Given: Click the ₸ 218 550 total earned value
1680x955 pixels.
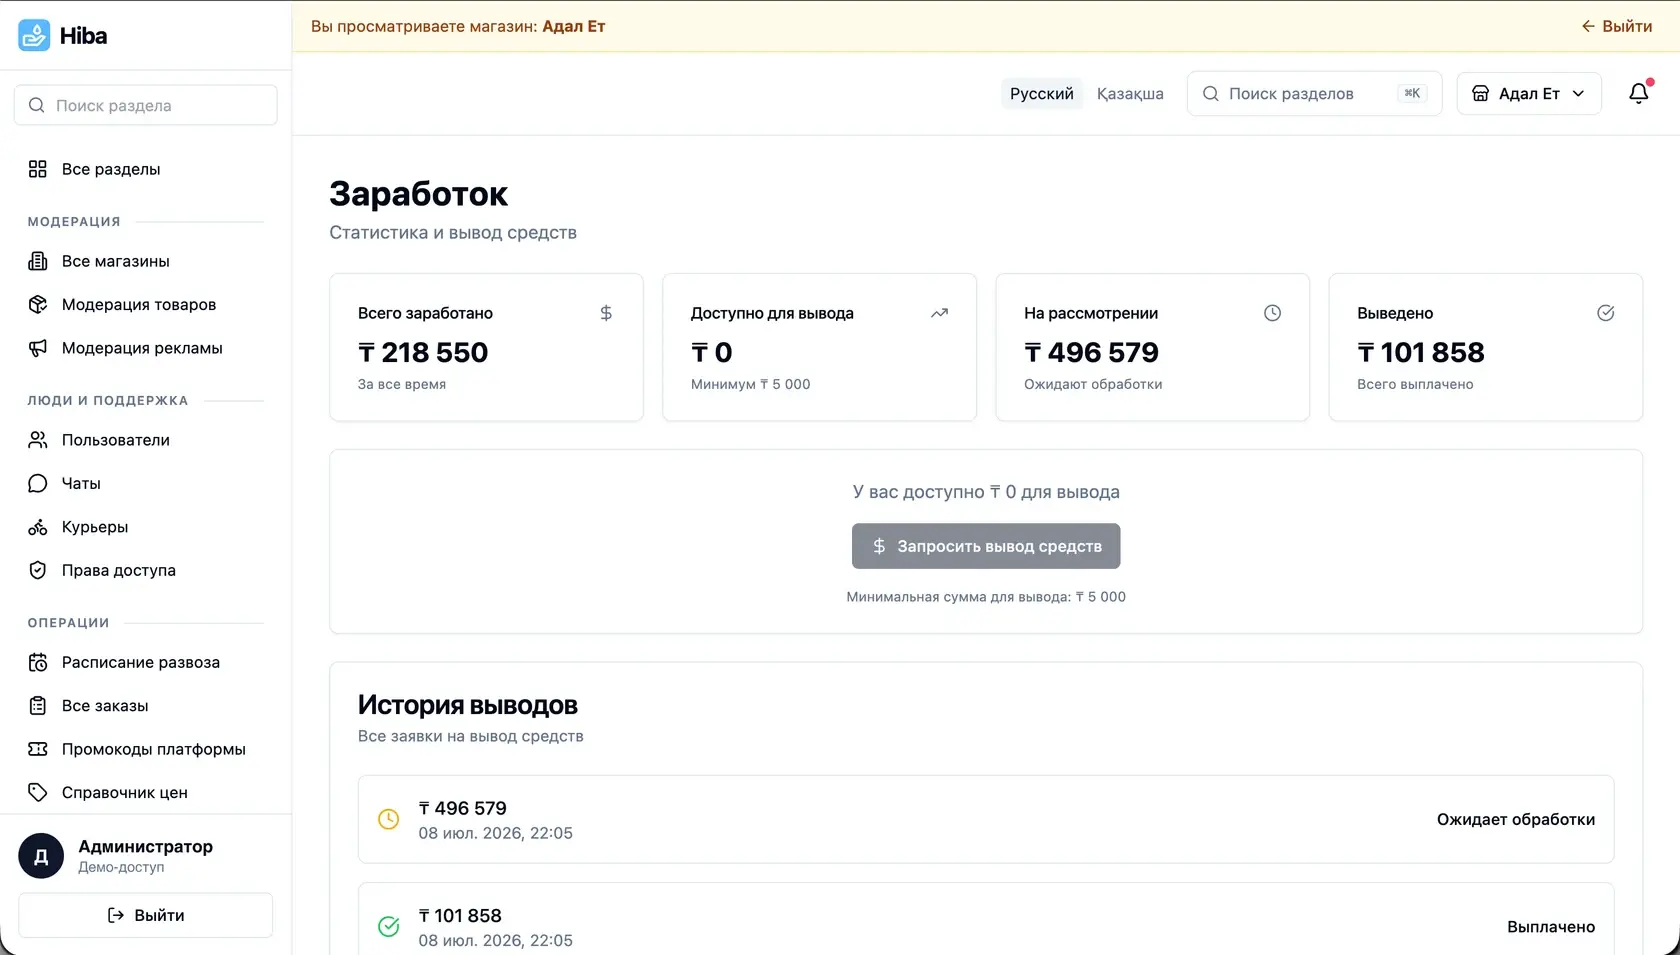Looking at the screenshot, I should (423, 352).
